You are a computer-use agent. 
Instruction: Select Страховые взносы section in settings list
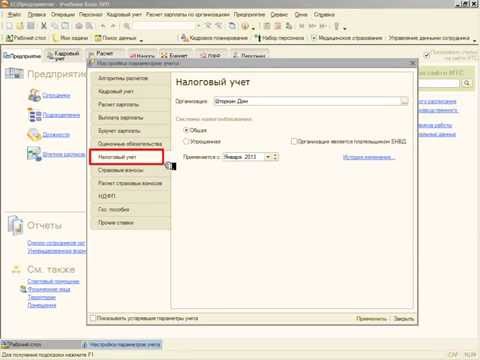pos(130,170)
